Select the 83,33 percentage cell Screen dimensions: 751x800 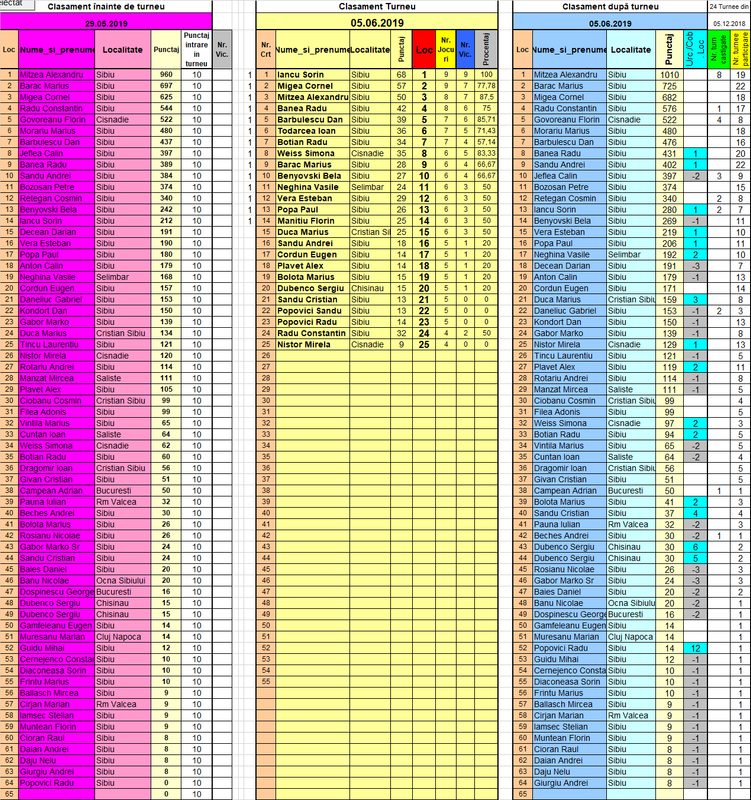486,153
